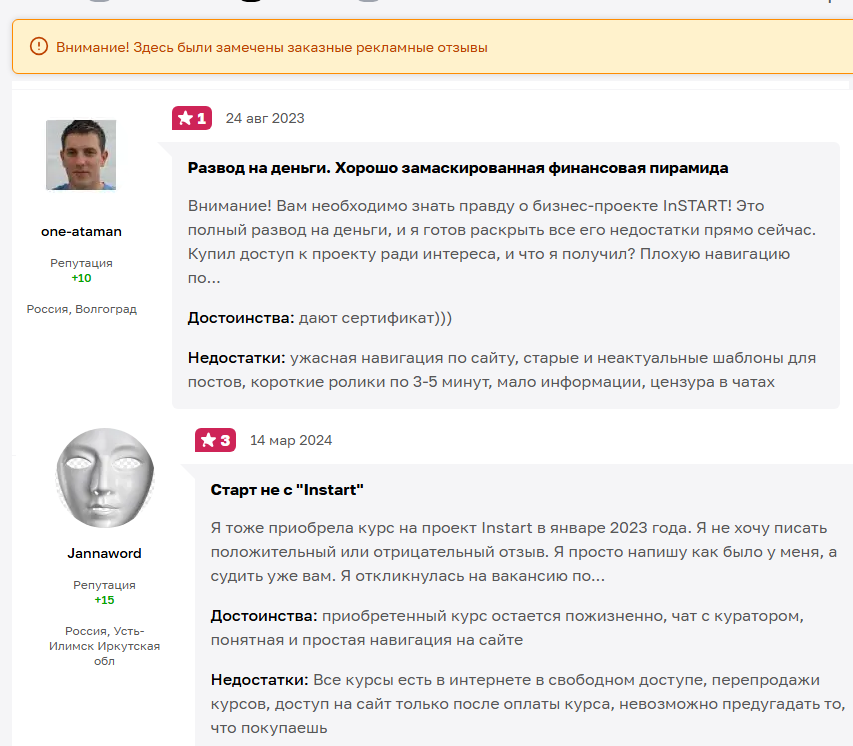Click the first review's Недостатки paragraph
The height and width of the screenshot is (746, 853).
click(x=502, y=370)
